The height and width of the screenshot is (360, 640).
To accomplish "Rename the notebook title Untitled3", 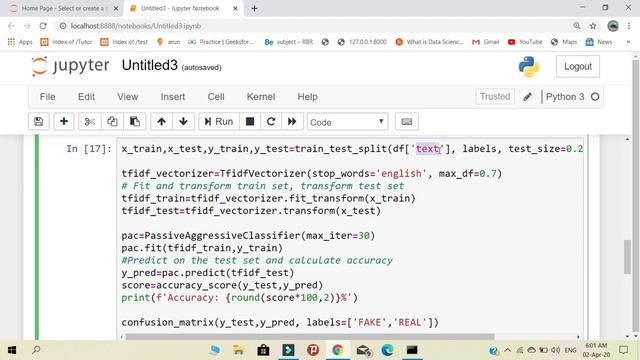I will [x=149, y=65].
